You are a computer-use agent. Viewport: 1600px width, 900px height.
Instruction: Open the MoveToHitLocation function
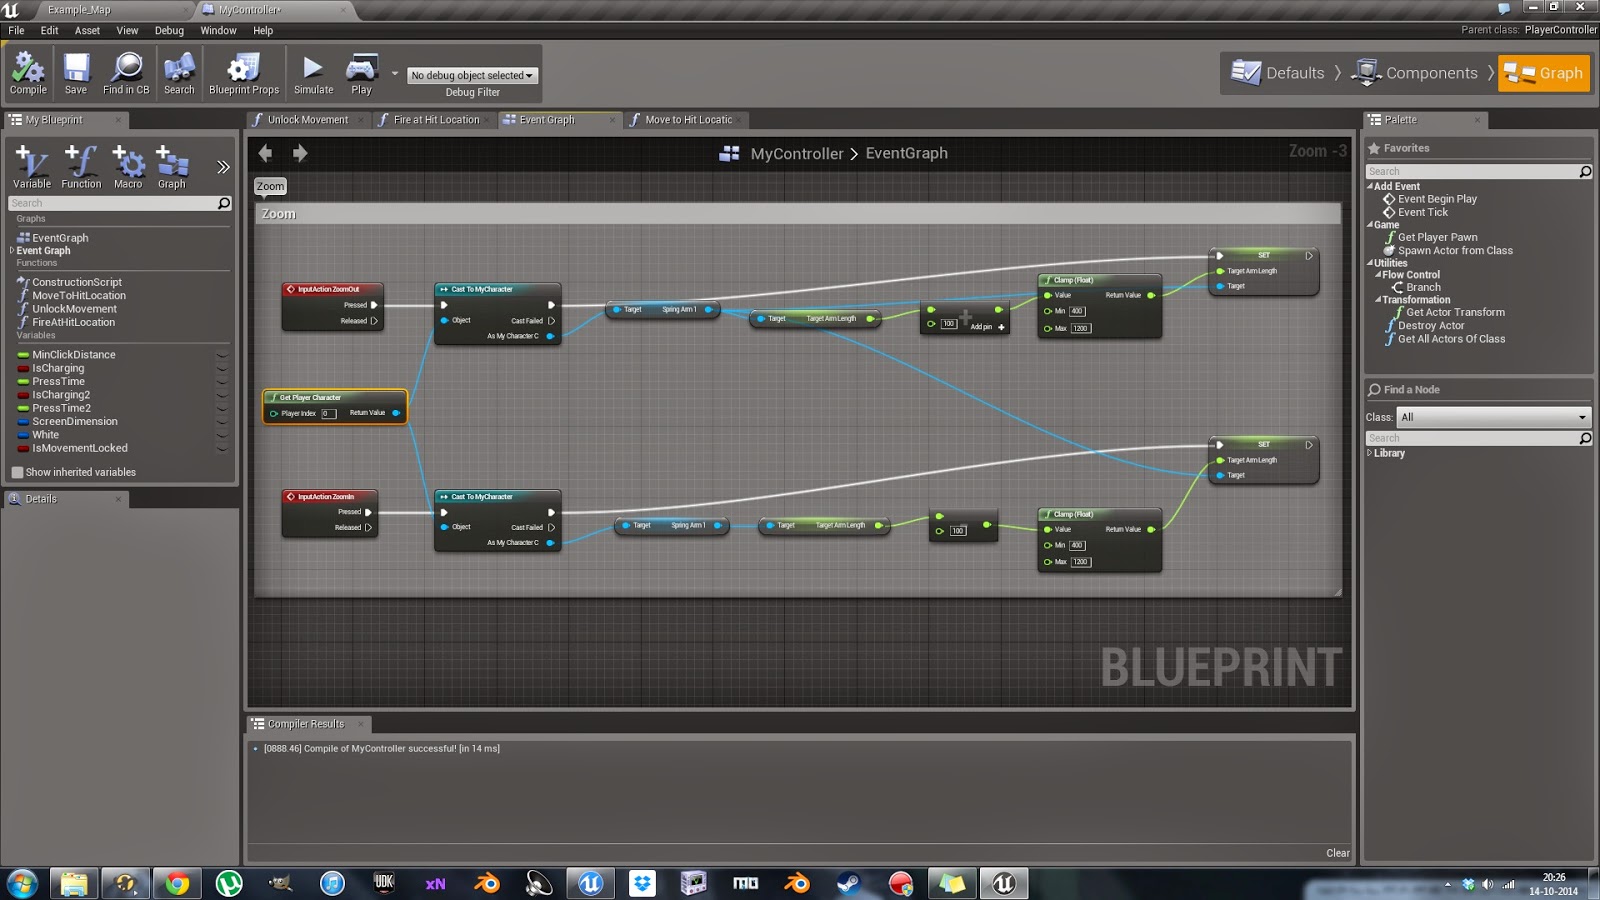(79, 296)
